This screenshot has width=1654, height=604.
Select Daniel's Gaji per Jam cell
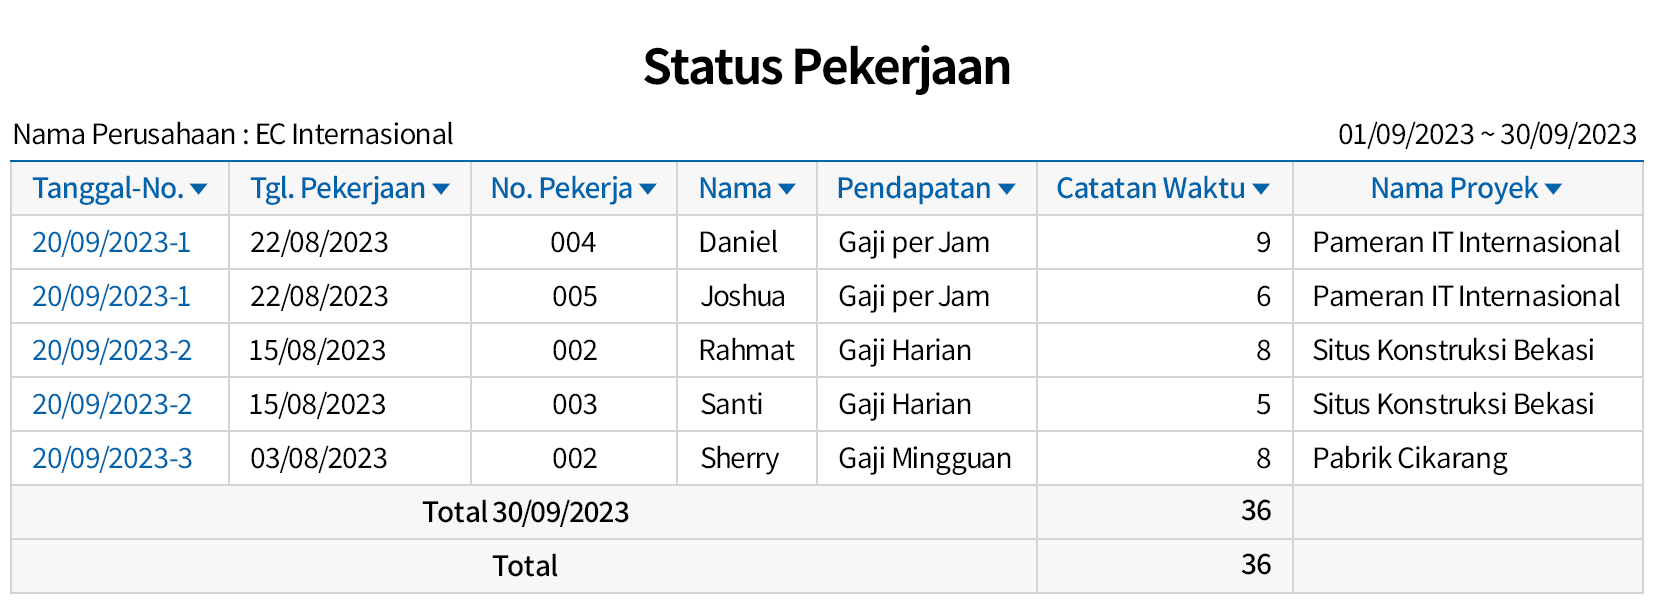914,243
